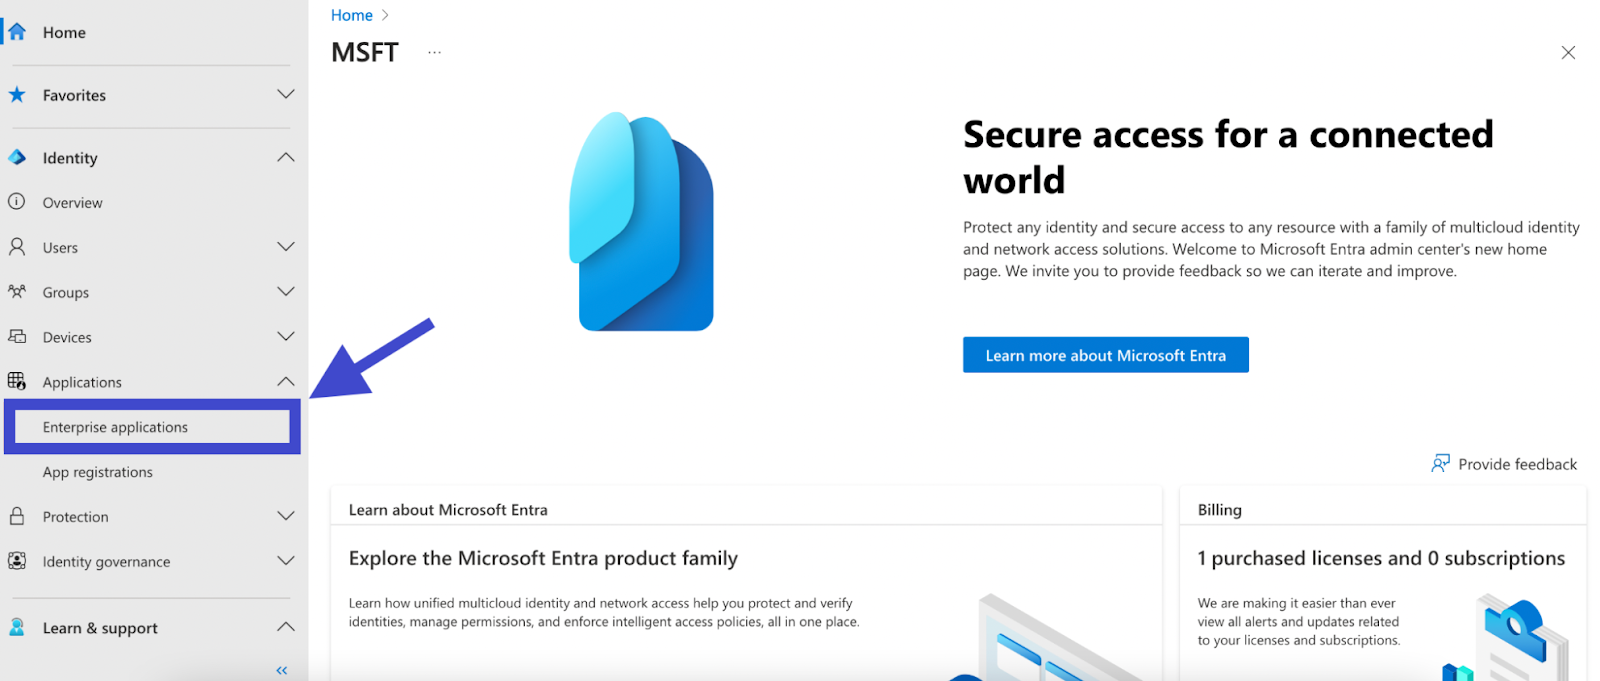
Task: Collapse the sidebar with double-chevron icon
Action: pos(282,671)
